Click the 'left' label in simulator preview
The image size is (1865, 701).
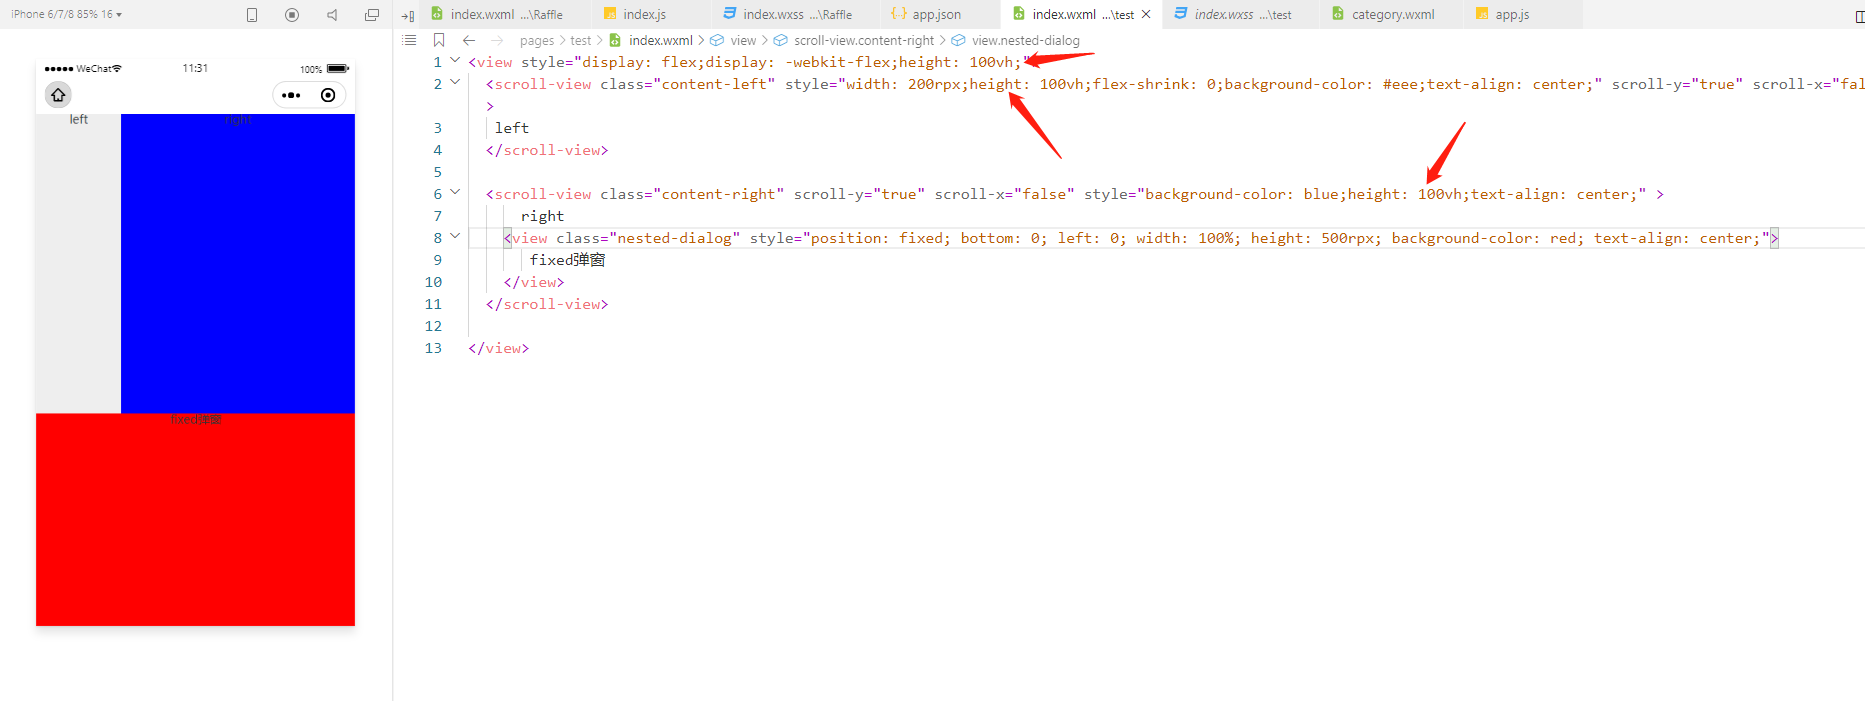tap(79, 119)
